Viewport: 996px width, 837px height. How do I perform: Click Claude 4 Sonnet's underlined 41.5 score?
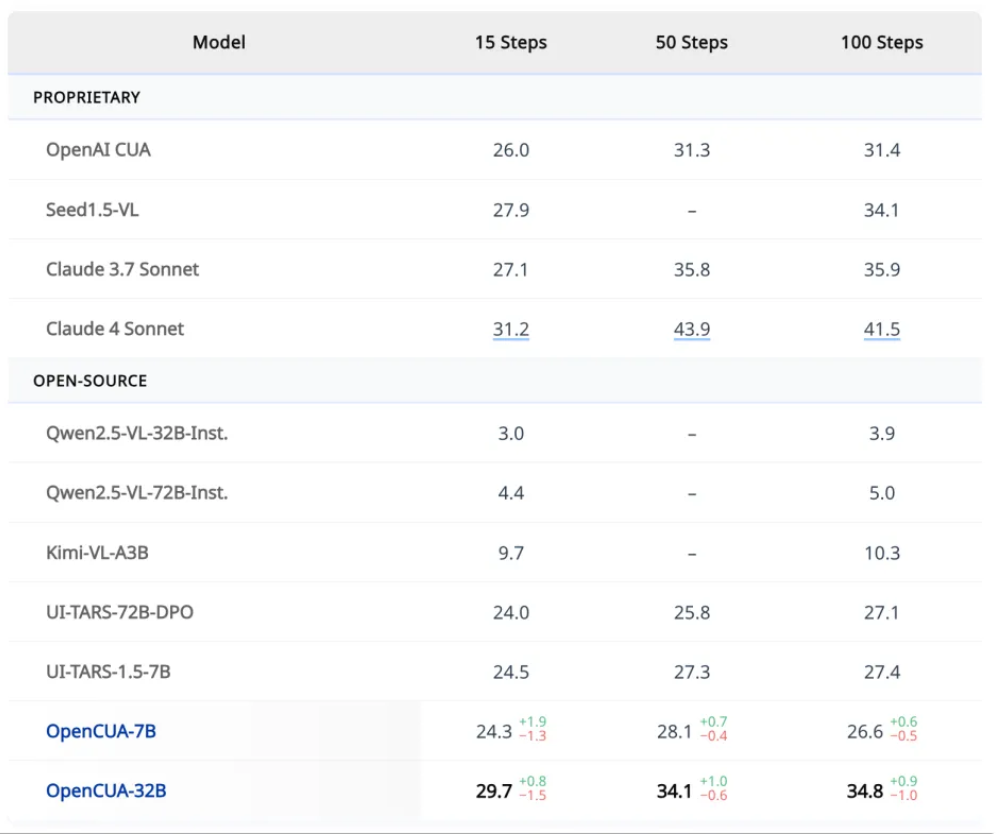(882, 329)
